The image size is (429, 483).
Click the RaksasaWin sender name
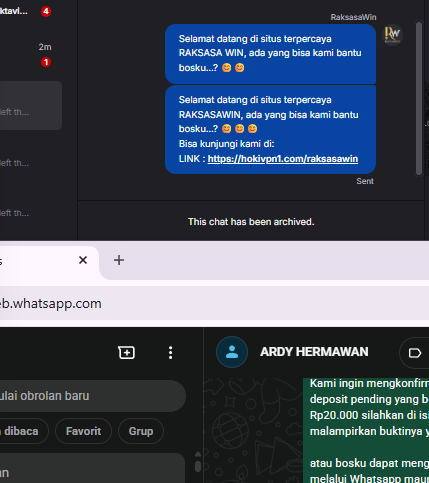click(353, 17)
